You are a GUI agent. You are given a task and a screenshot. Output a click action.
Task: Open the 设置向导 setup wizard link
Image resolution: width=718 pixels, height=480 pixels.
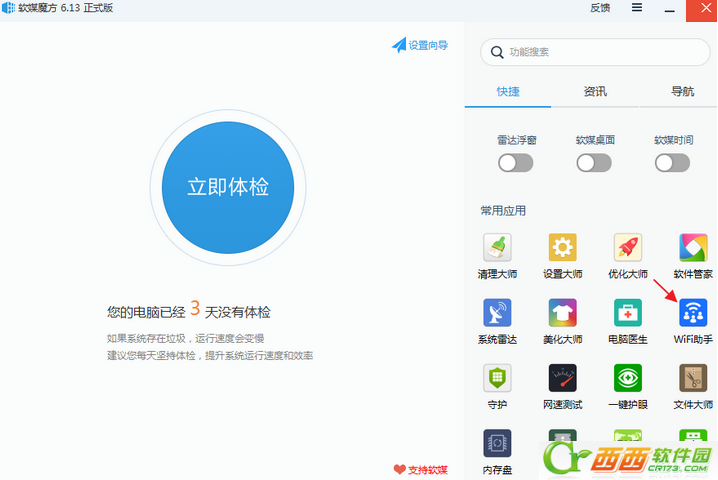pyautogui.click(x=420, y=45)
